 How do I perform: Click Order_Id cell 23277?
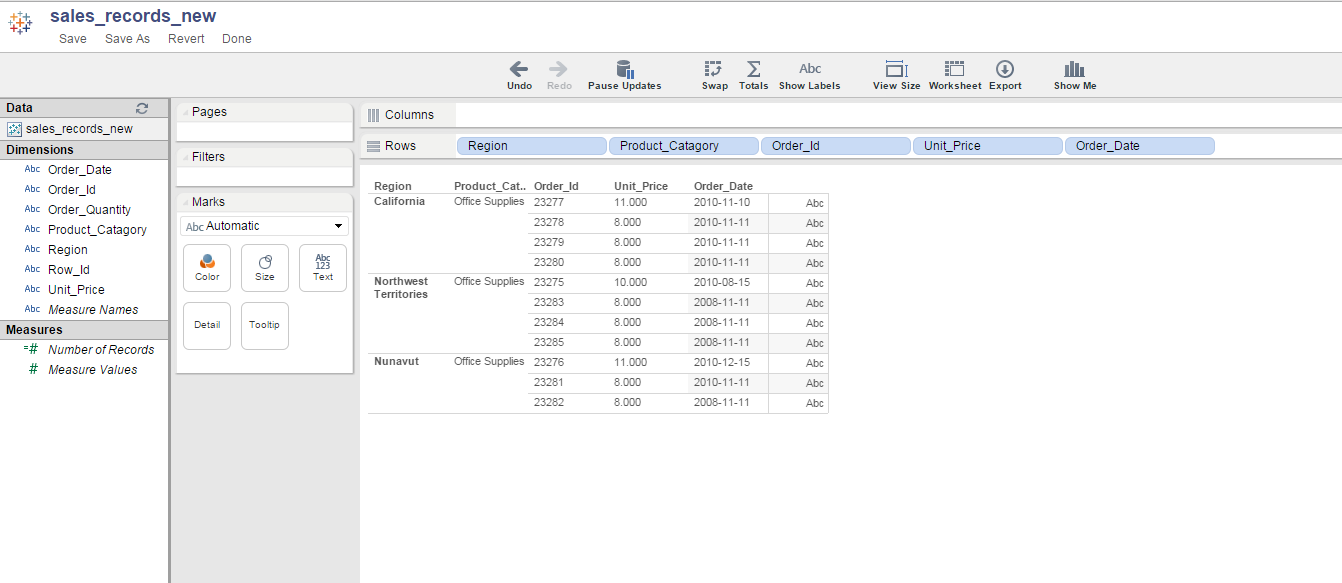[x=549, y=202]
